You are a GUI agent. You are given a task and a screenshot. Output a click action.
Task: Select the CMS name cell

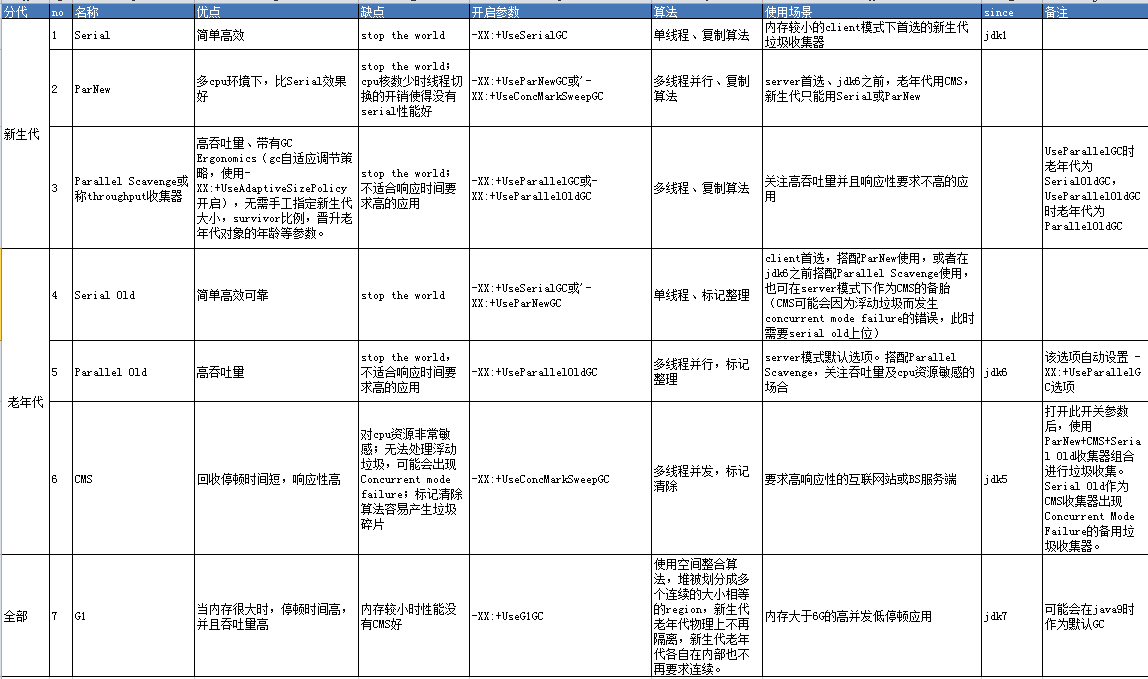[133, 478]
